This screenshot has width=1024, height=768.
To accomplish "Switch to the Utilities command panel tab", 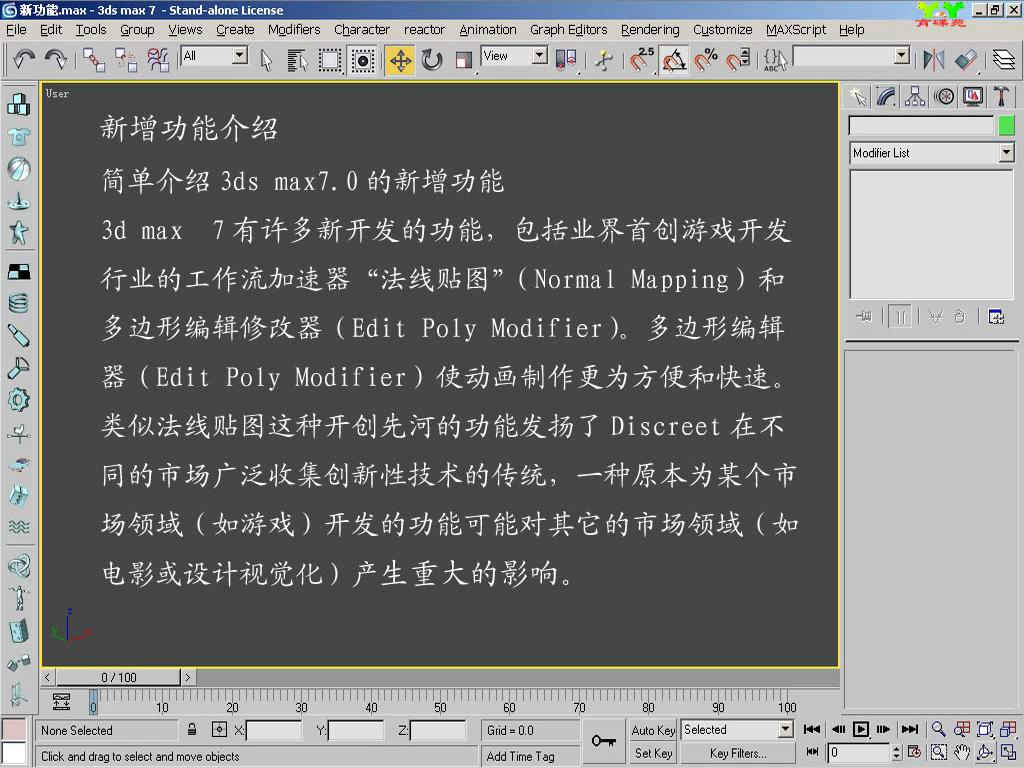I will pyautogui.click(x=1000, y=97).
